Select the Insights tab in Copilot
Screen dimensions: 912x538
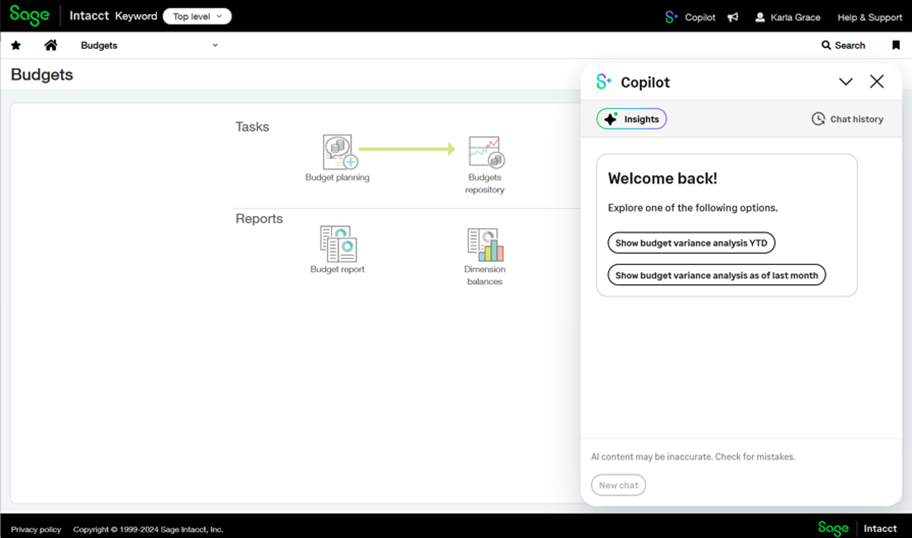631,119
